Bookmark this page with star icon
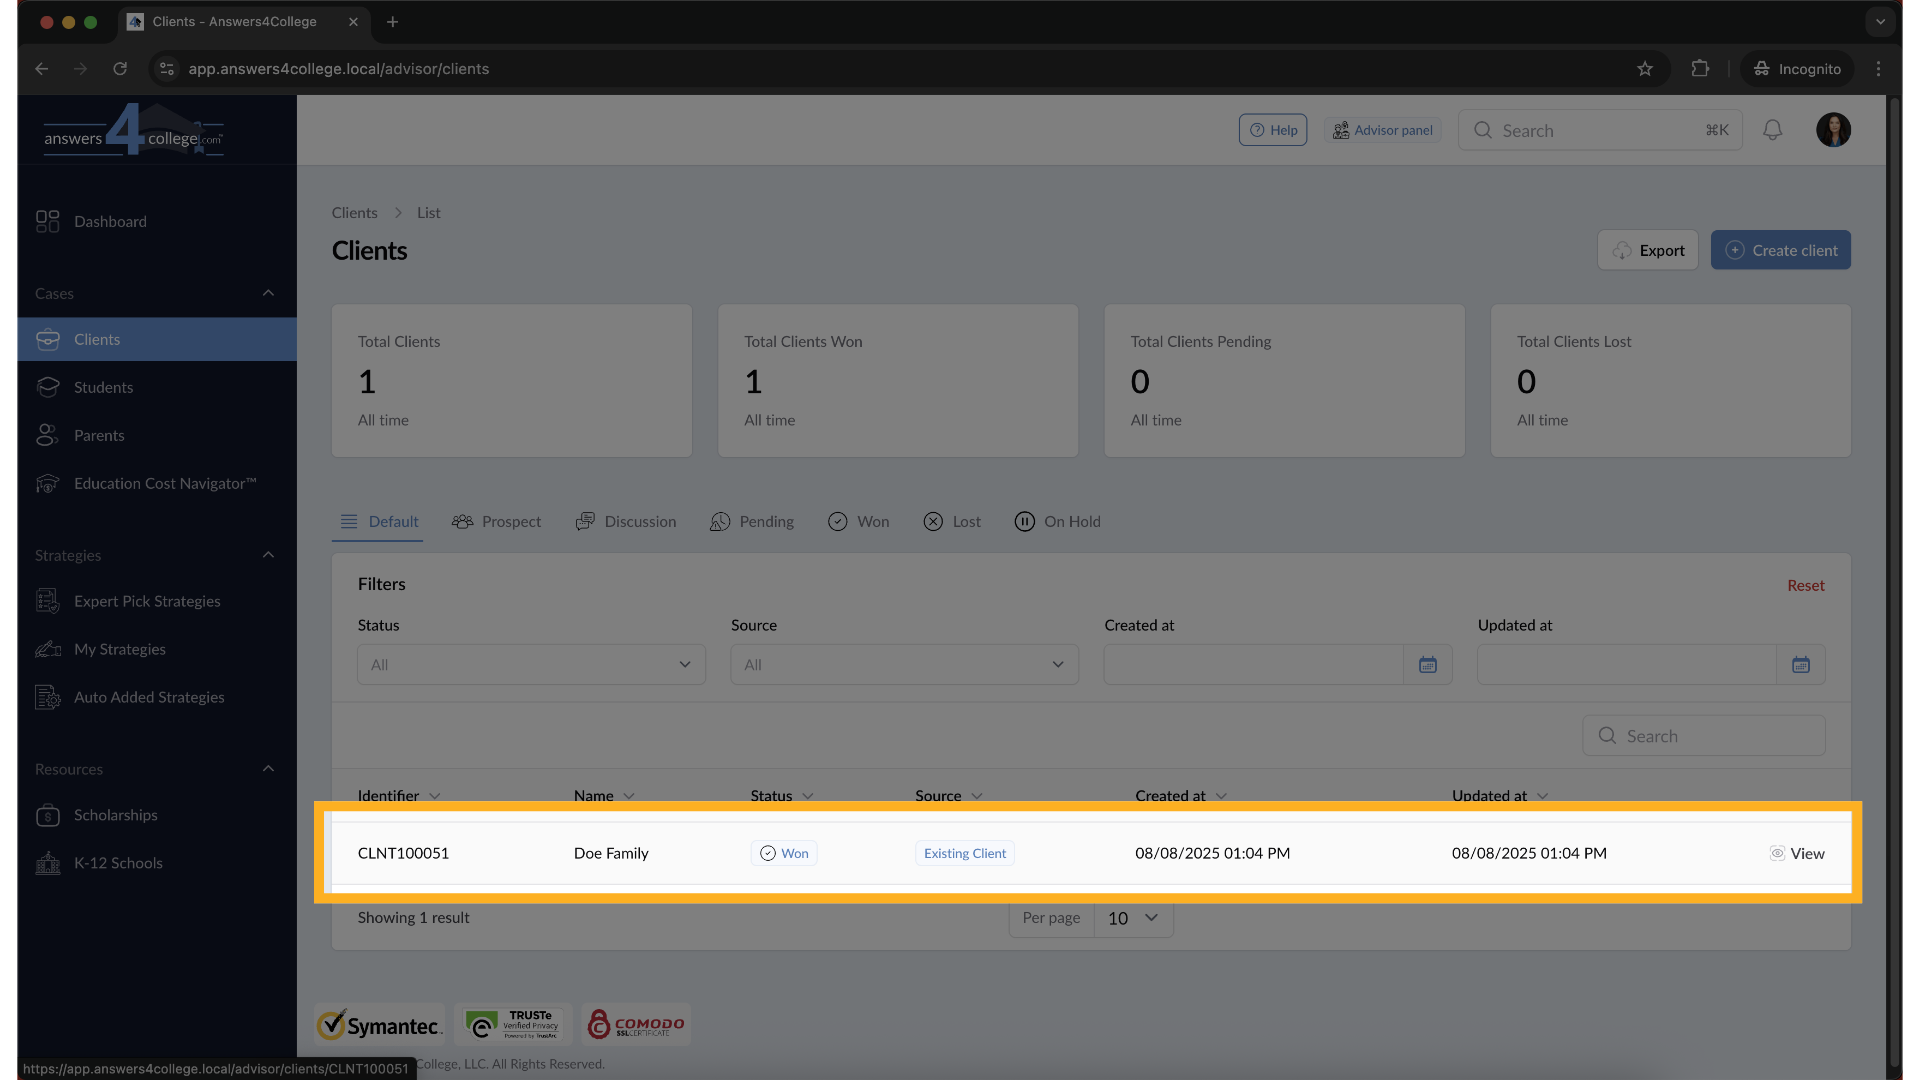 pyautogui.click(x=1645, y=69)
